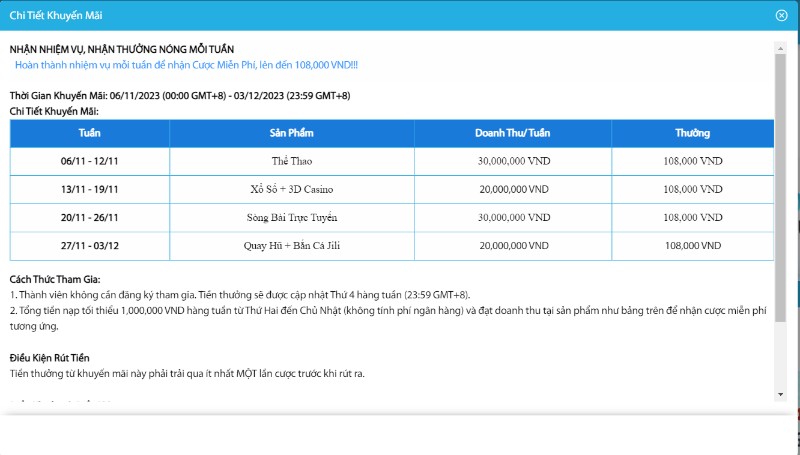Click the empty scrollbar track below thumb
The width and height of the screenshot is (800, 455).
point(780,360)
